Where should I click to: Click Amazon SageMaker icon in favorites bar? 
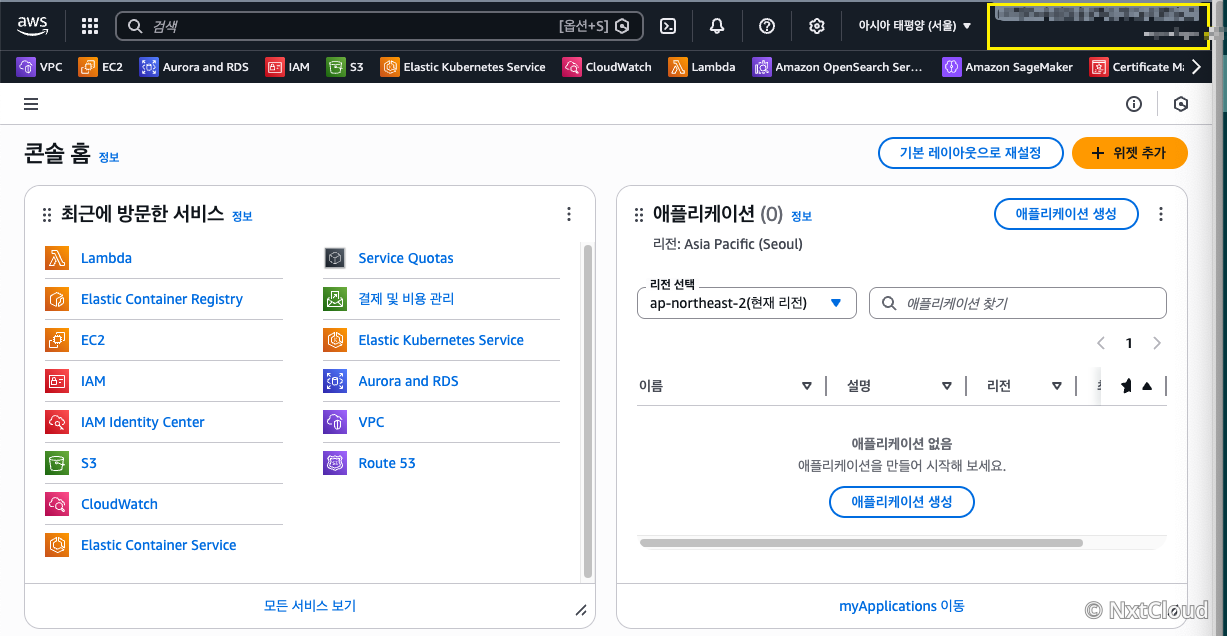click(951, 67)
